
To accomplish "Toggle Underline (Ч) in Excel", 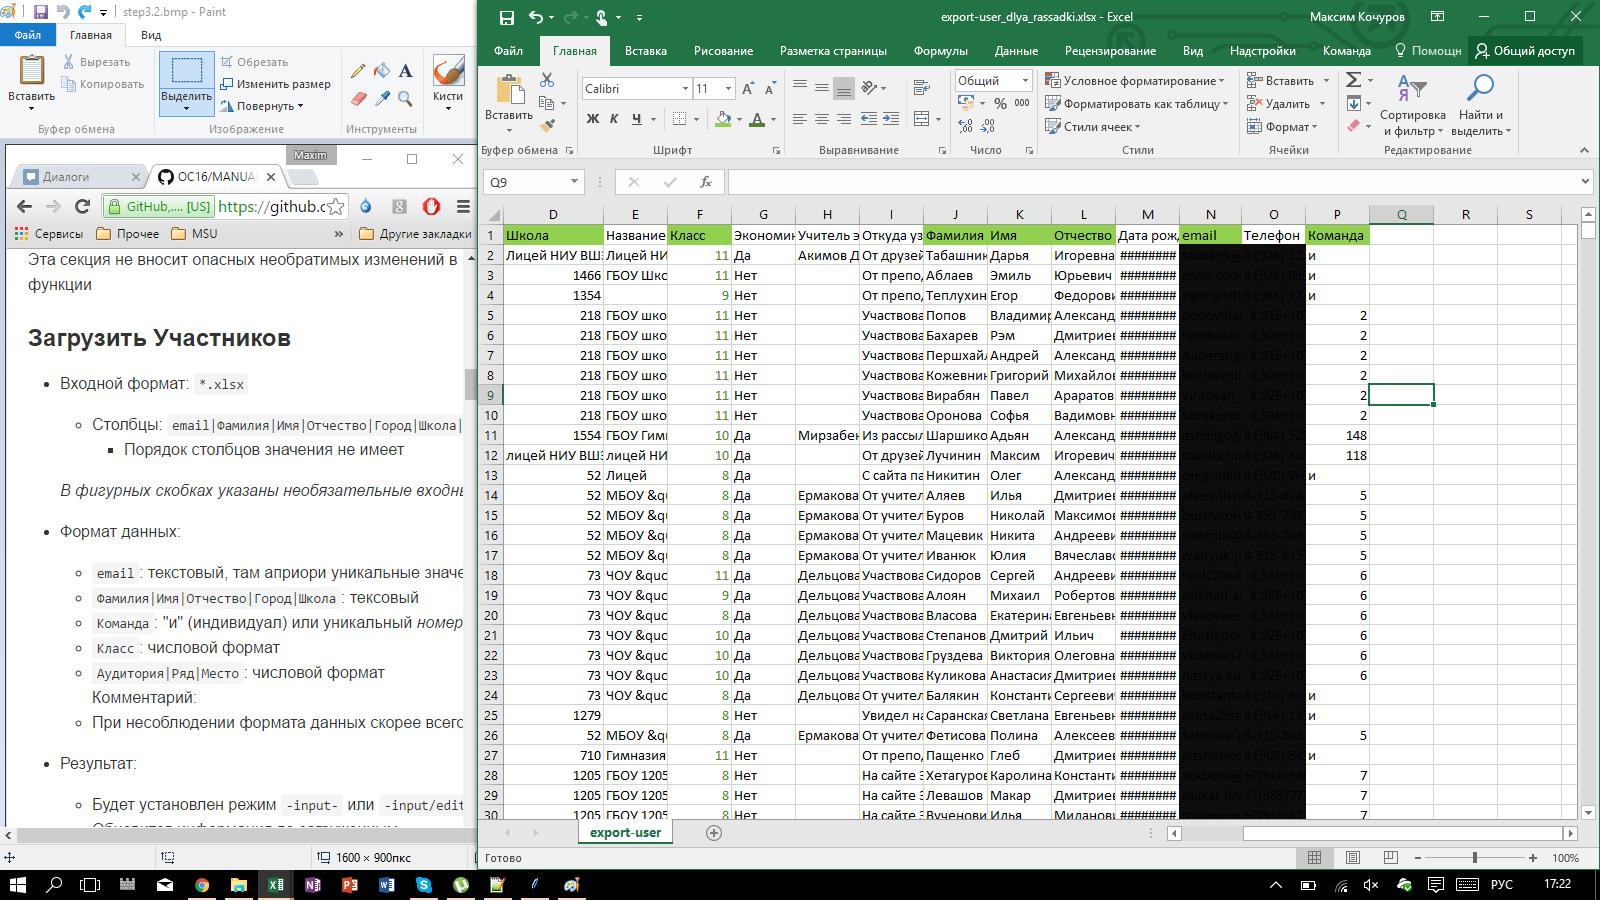I will 636,119.
